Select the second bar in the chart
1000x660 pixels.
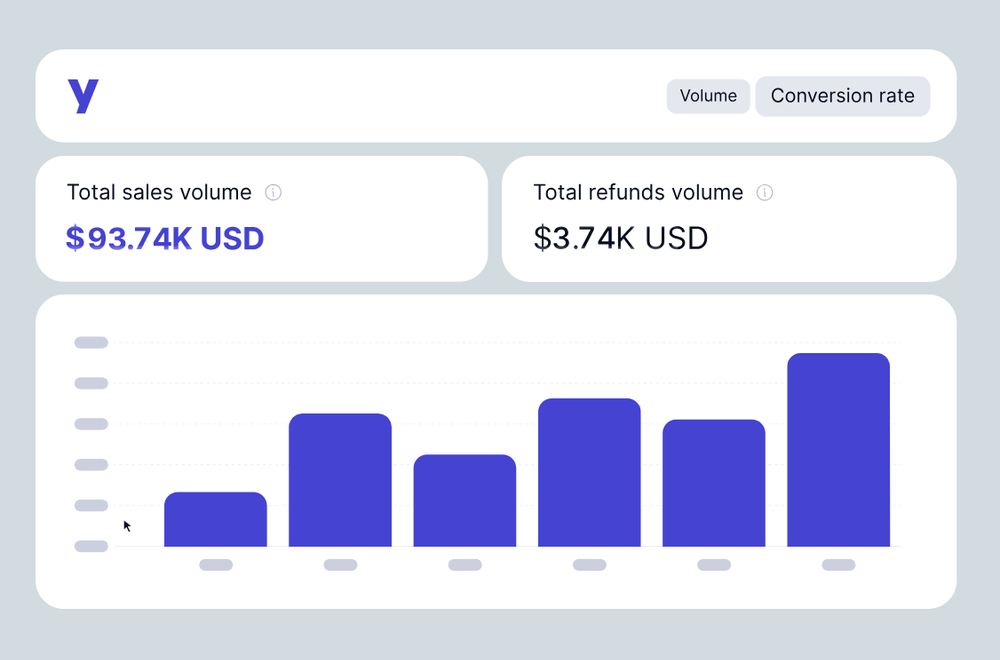tap(340, 480)
